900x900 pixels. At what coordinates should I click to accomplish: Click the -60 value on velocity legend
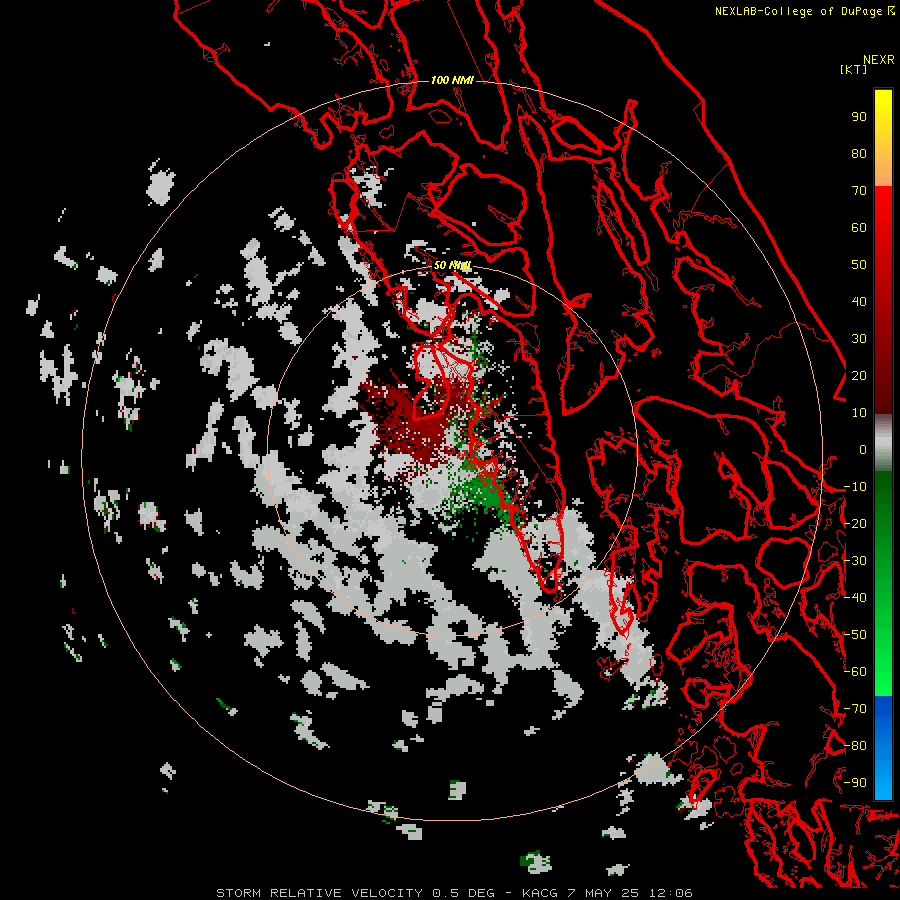pos(855,672)
